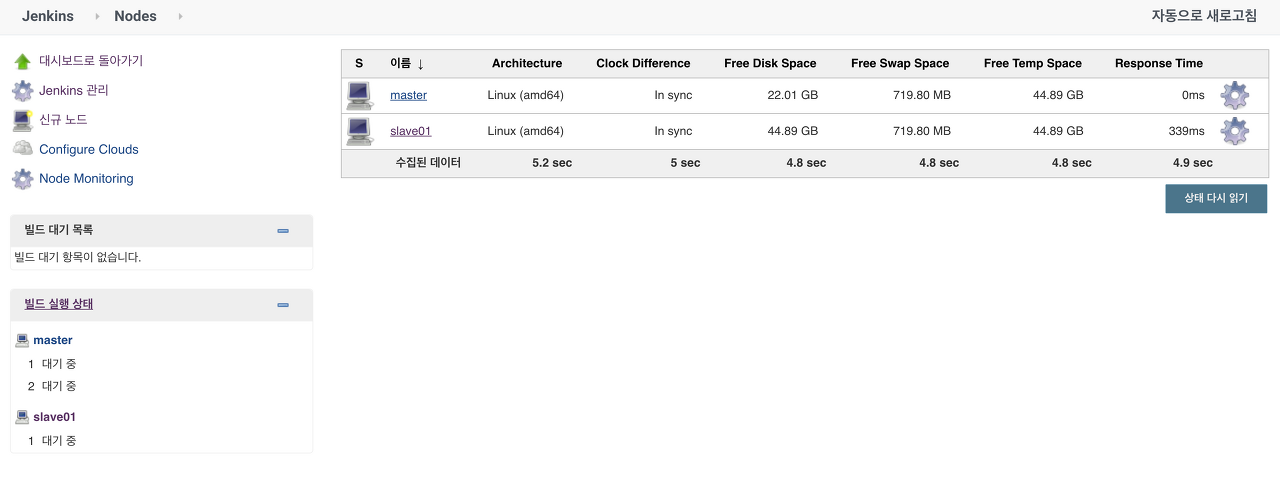The width and height of the screenshot is (1280, 484).
Task: Open 빌드 실행 상태 header link
Action: tap(59, 304)
